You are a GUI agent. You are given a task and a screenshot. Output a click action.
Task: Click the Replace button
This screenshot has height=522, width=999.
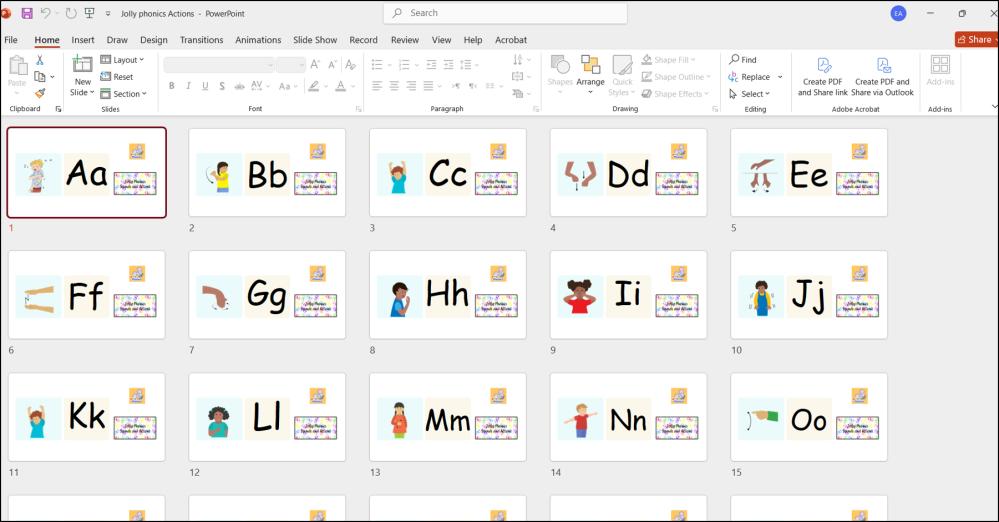749,76
